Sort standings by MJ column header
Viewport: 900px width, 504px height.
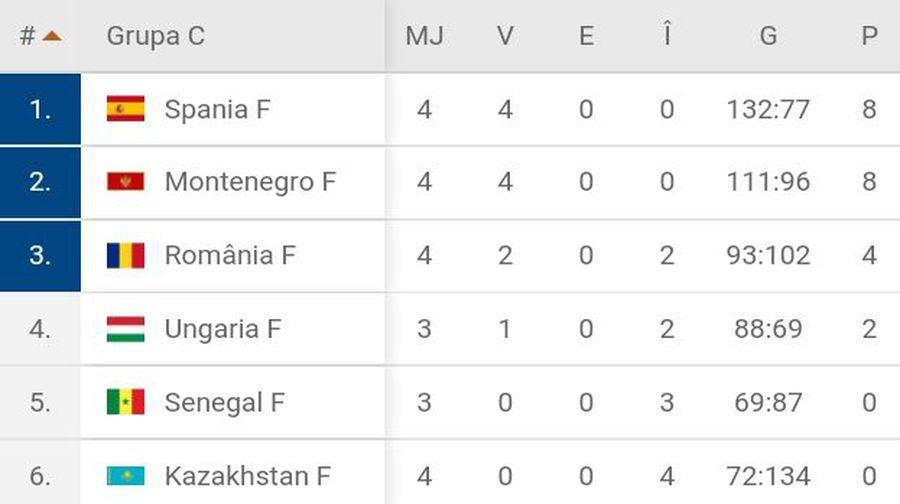(x=425, y=36)
